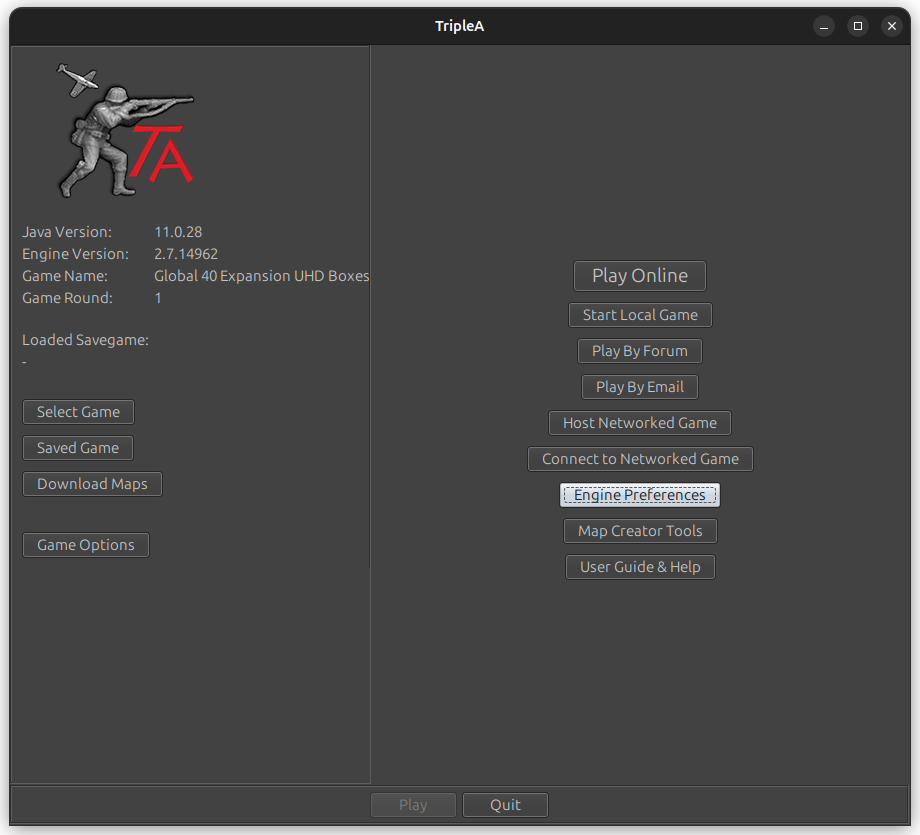Image resolution: width=920 pixels, height=835 pixels.
Task: Connect to a Networked Game
Action: pos(639,458)
